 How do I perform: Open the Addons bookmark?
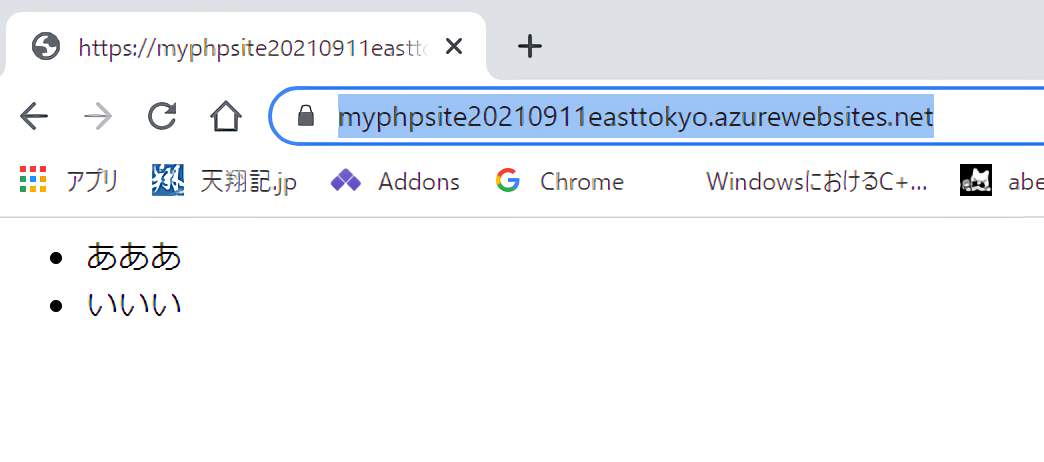click(x=395, y=181)
